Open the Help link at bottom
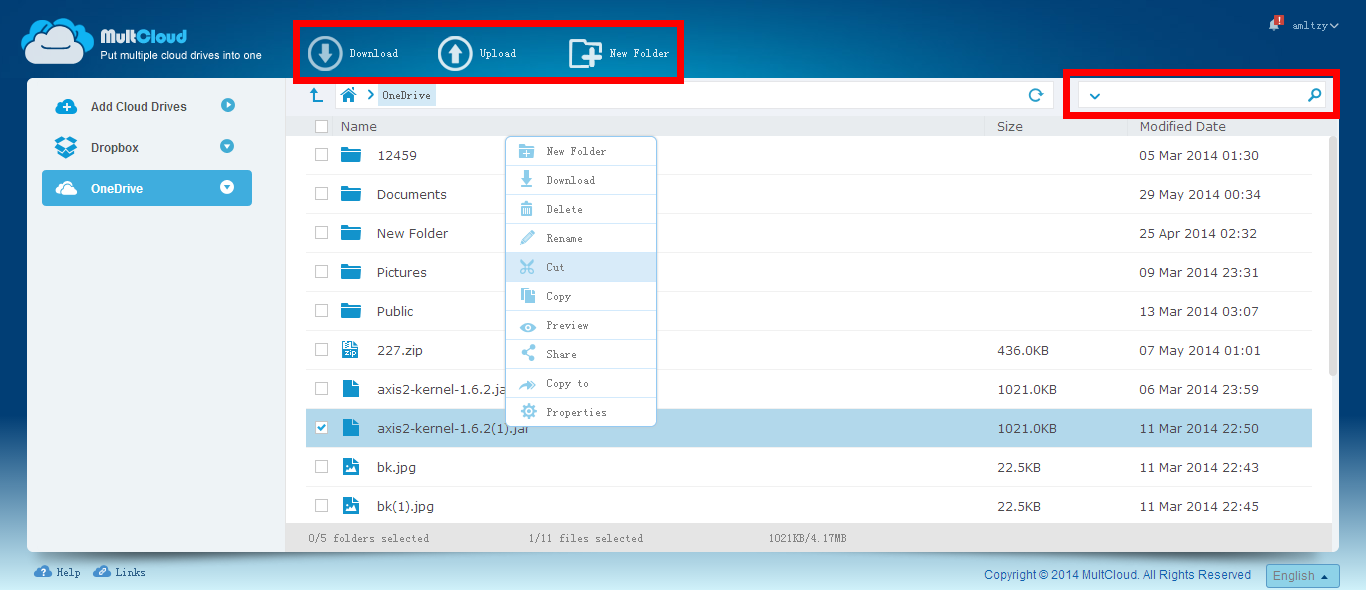This screenshot has height=590, width=1366. pos(68,573)
